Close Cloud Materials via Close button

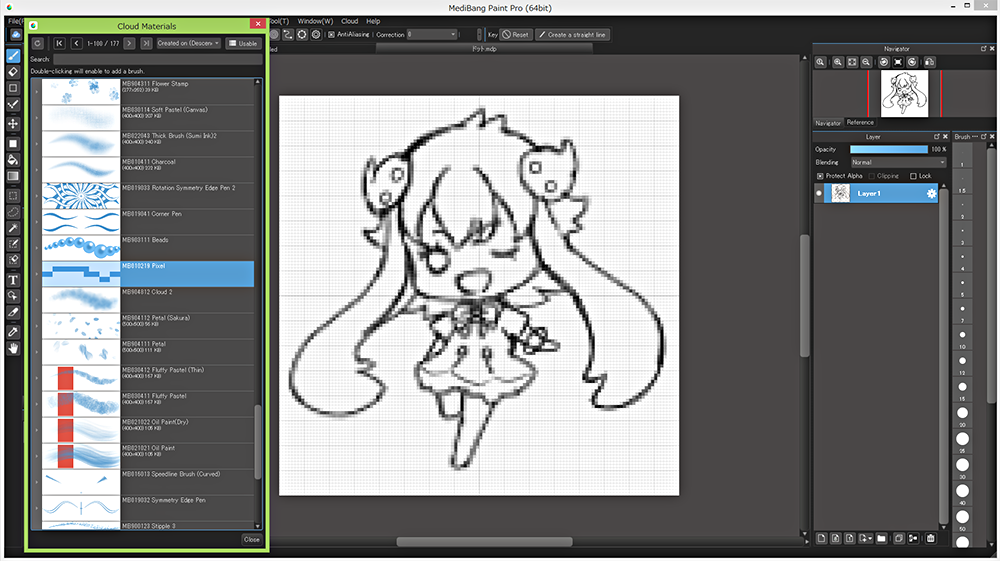252,539
